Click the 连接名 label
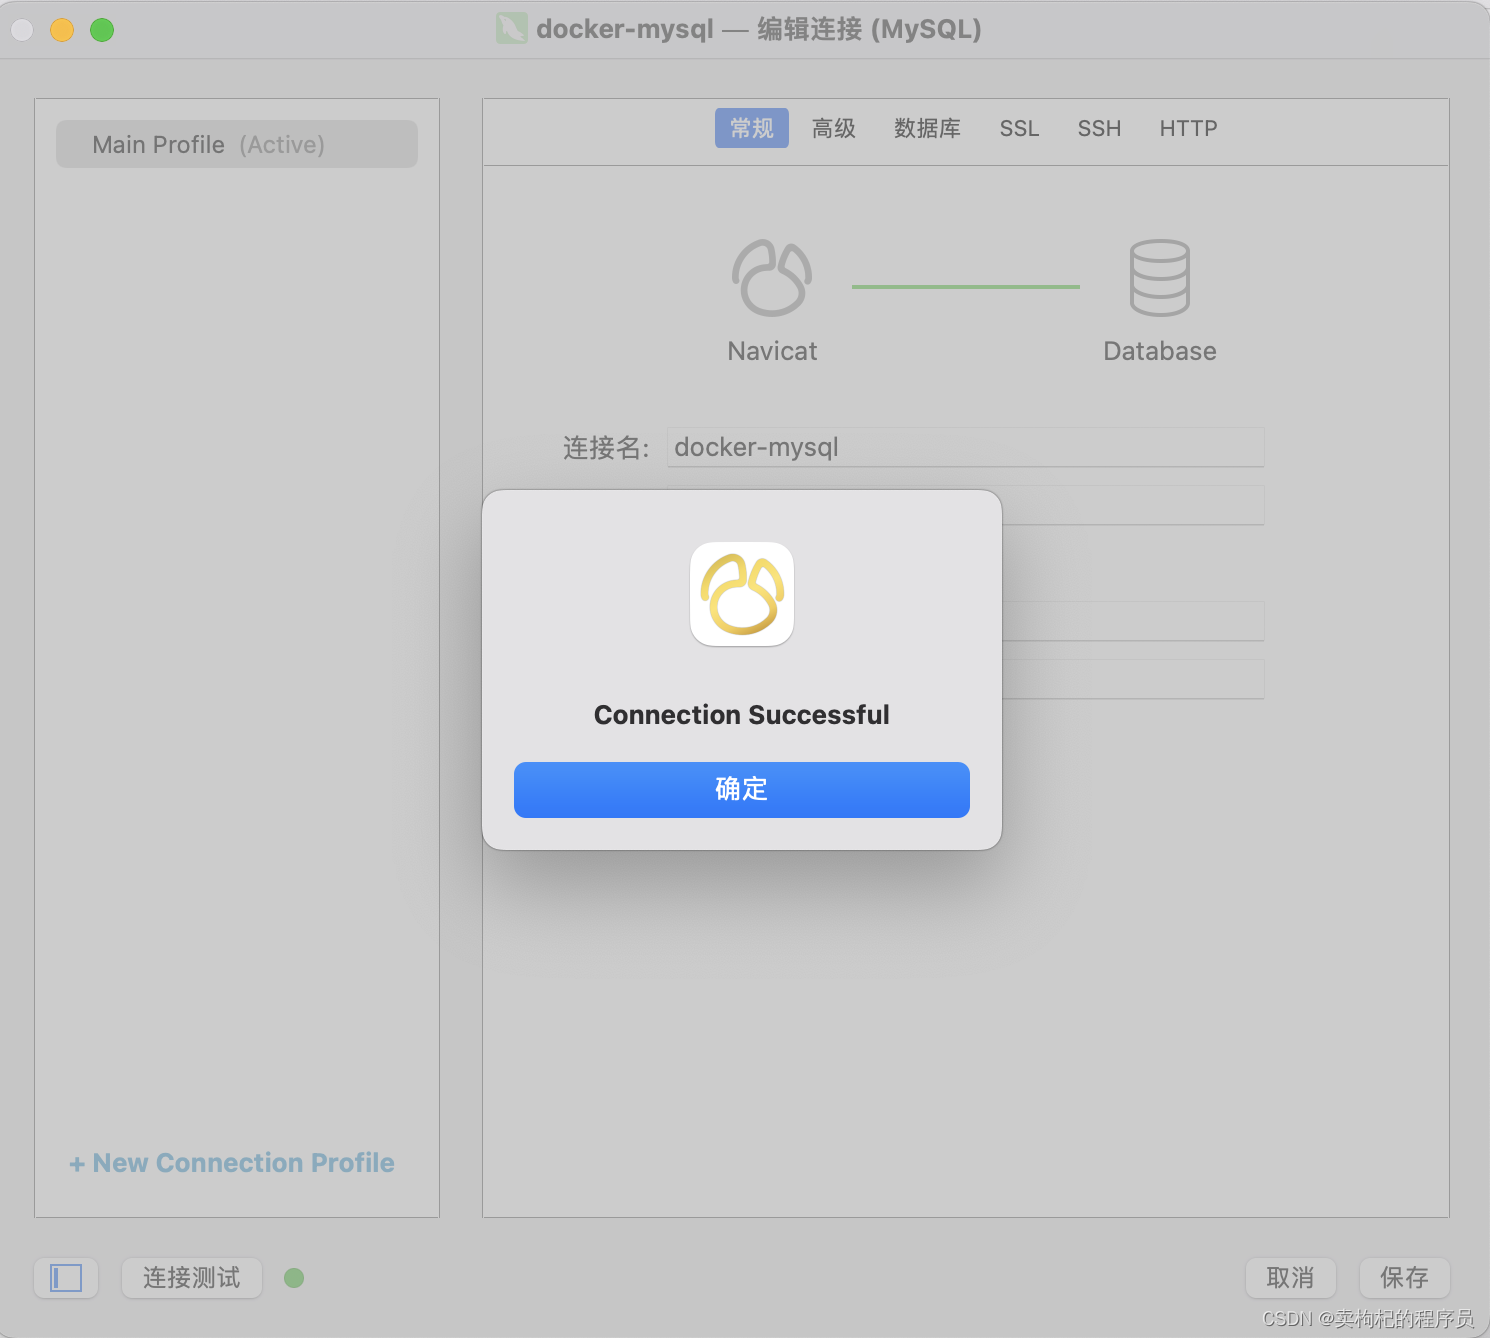 [x=606, y=448]
